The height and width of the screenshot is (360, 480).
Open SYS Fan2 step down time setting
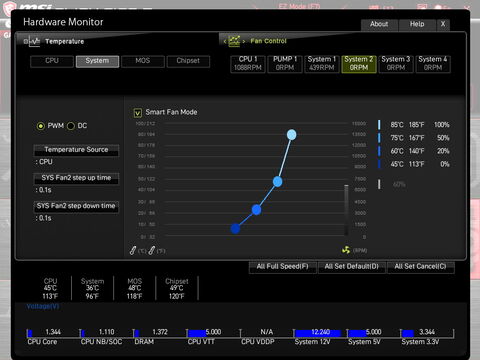tap(76, 206)
